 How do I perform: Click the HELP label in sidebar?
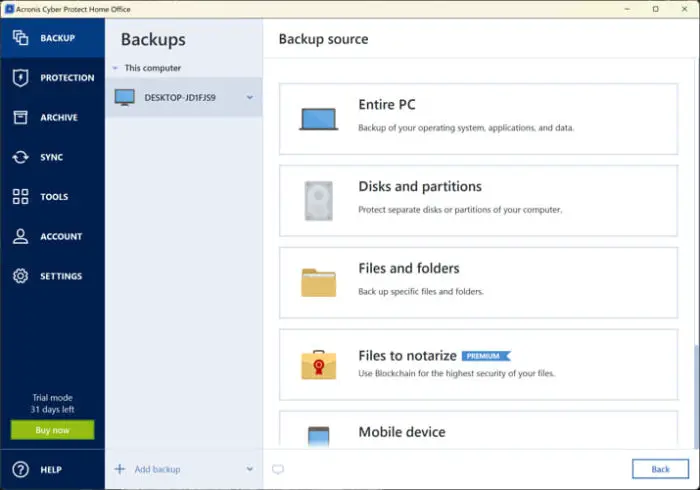coord(51,469)
